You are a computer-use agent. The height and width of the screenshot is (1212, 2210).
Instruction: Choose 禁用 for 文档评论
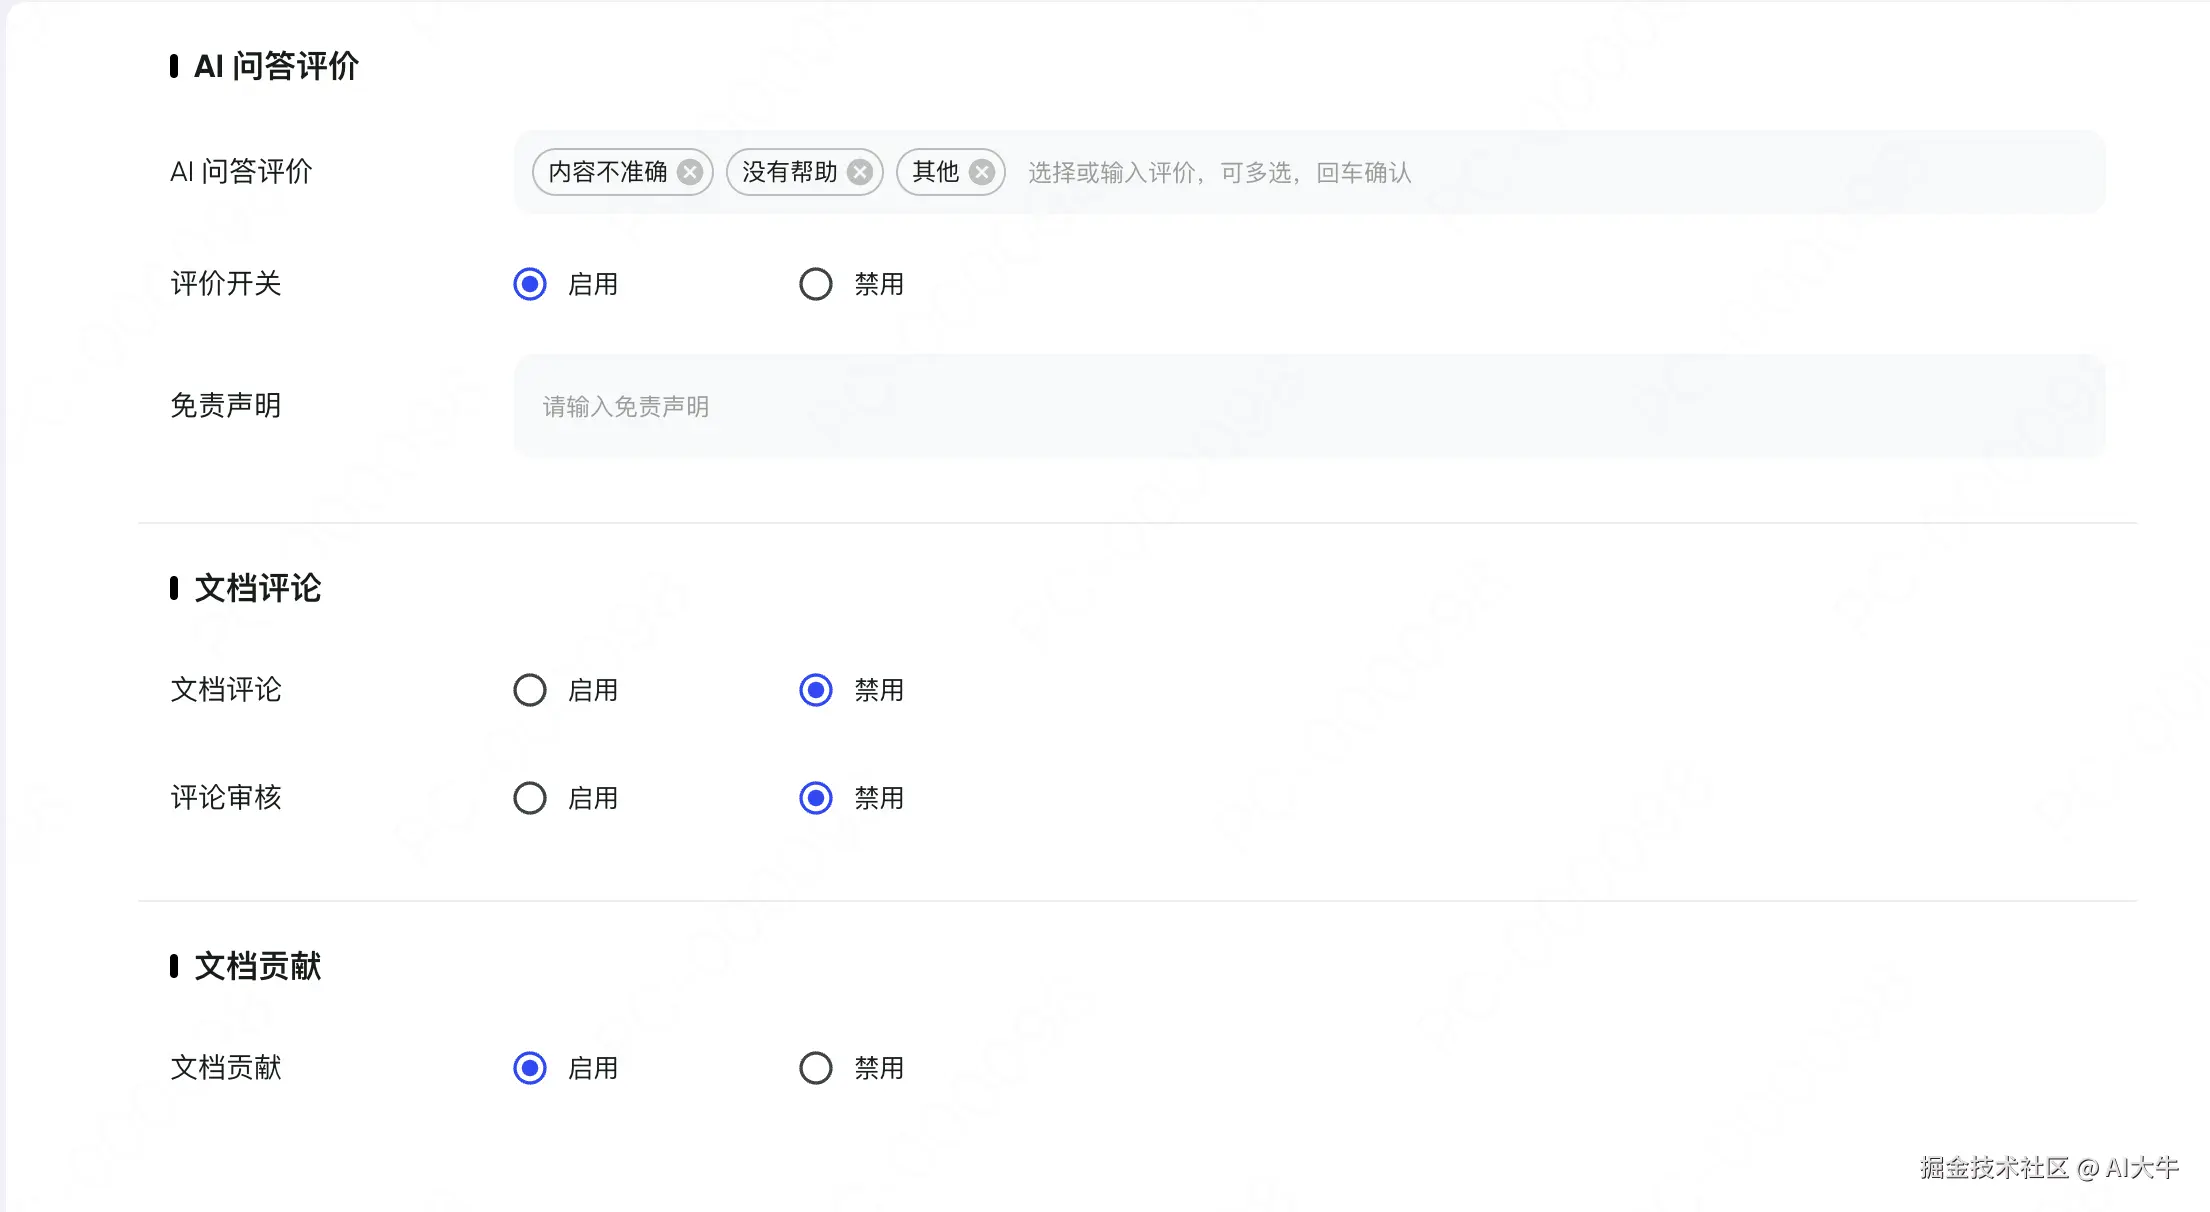coord(816,690)
